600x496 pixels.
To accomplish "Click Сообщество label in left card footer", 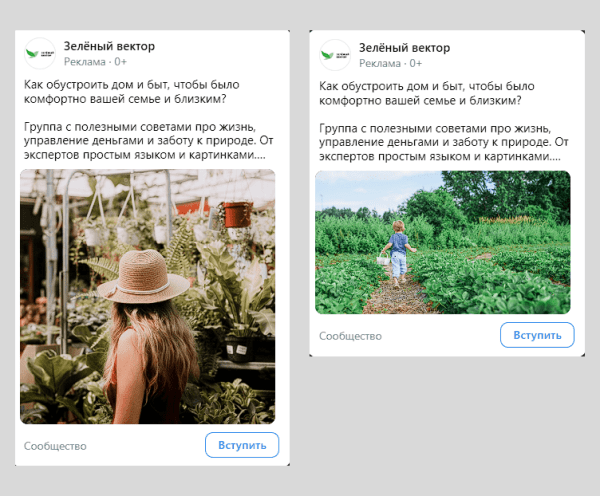I will [55, 446].
